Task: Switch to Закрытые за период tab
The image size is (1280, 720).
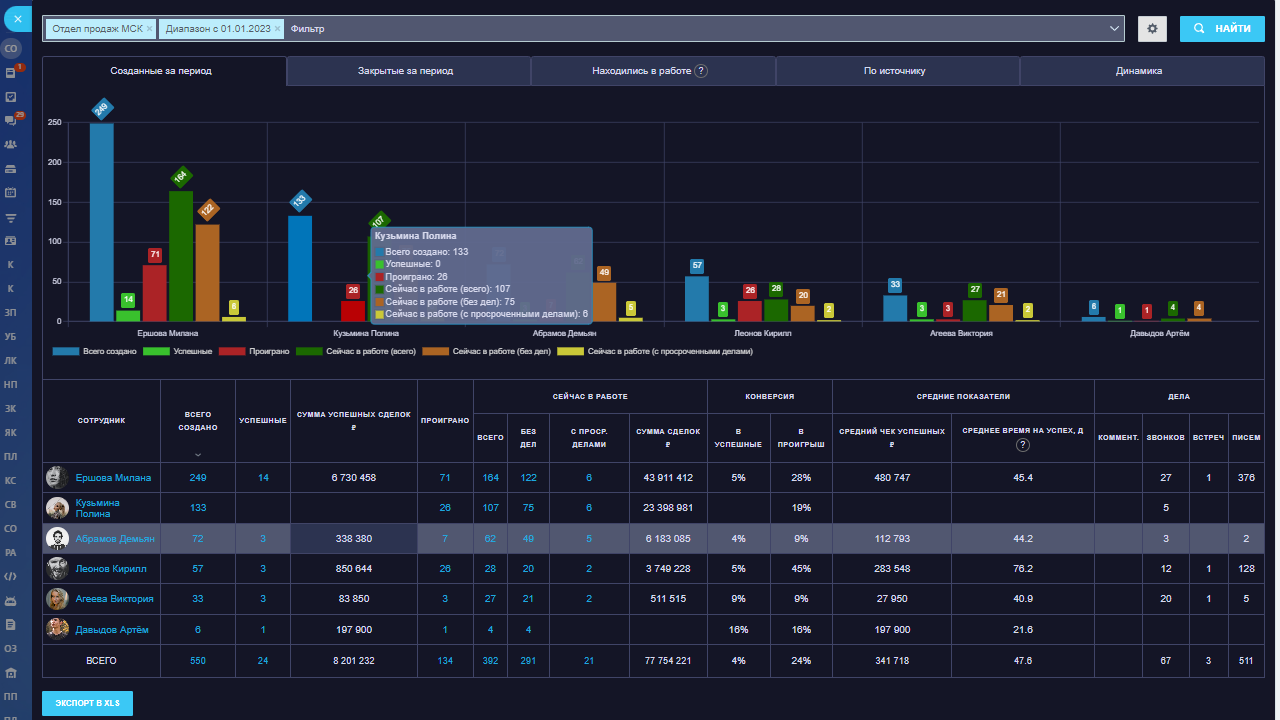Action: tap(408, 71)
